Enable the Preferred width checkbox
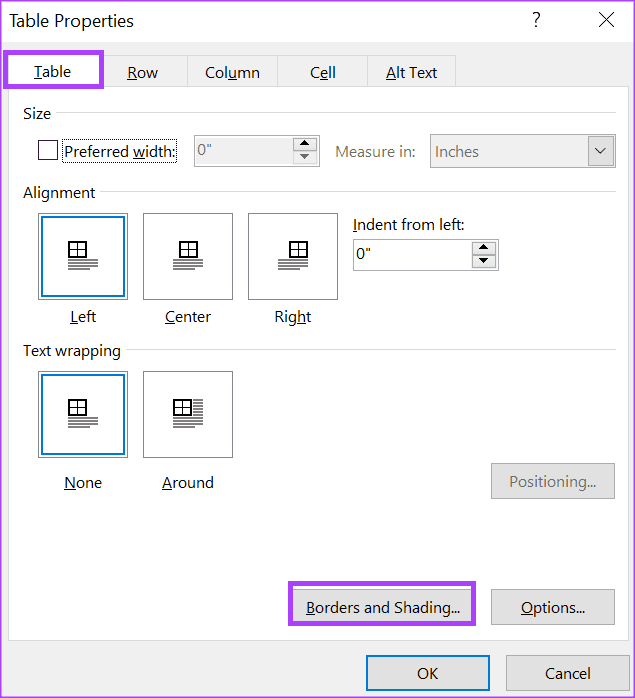Image resolution: width=635 pixels, height=698 pixels. coord(48,150)
